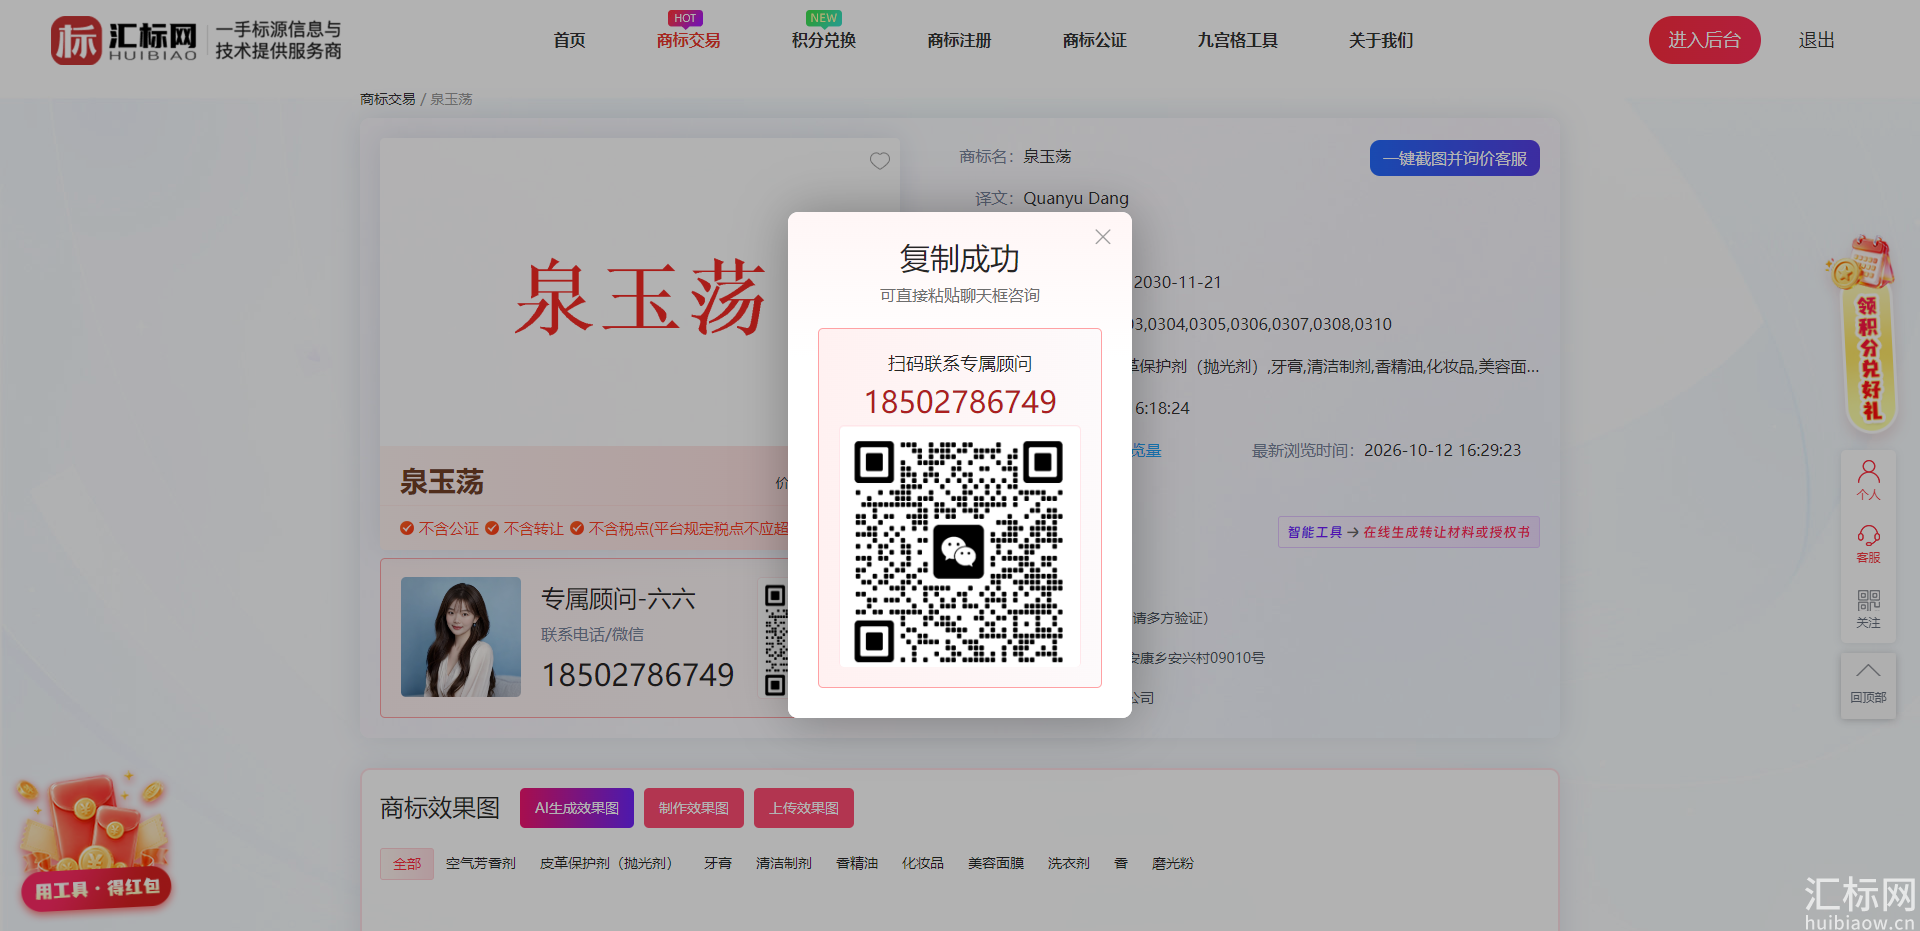Screen dimensions: 1920x931
Task: Open the 商标注册 navigation item
Action: click(959, 40)
